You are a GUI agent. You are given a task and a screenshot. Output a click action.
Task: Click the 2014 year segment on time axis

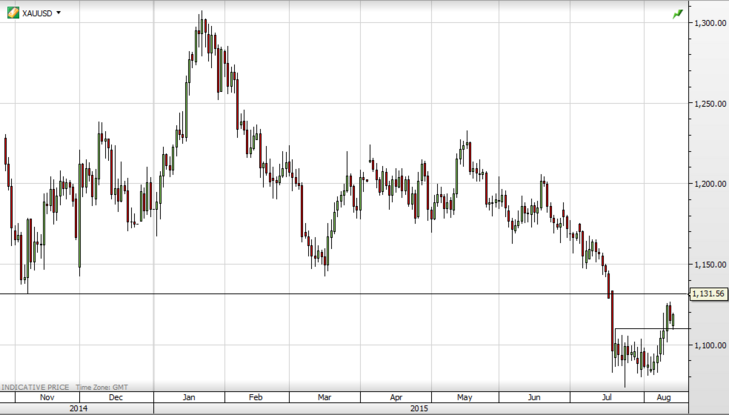click(78, 409)
